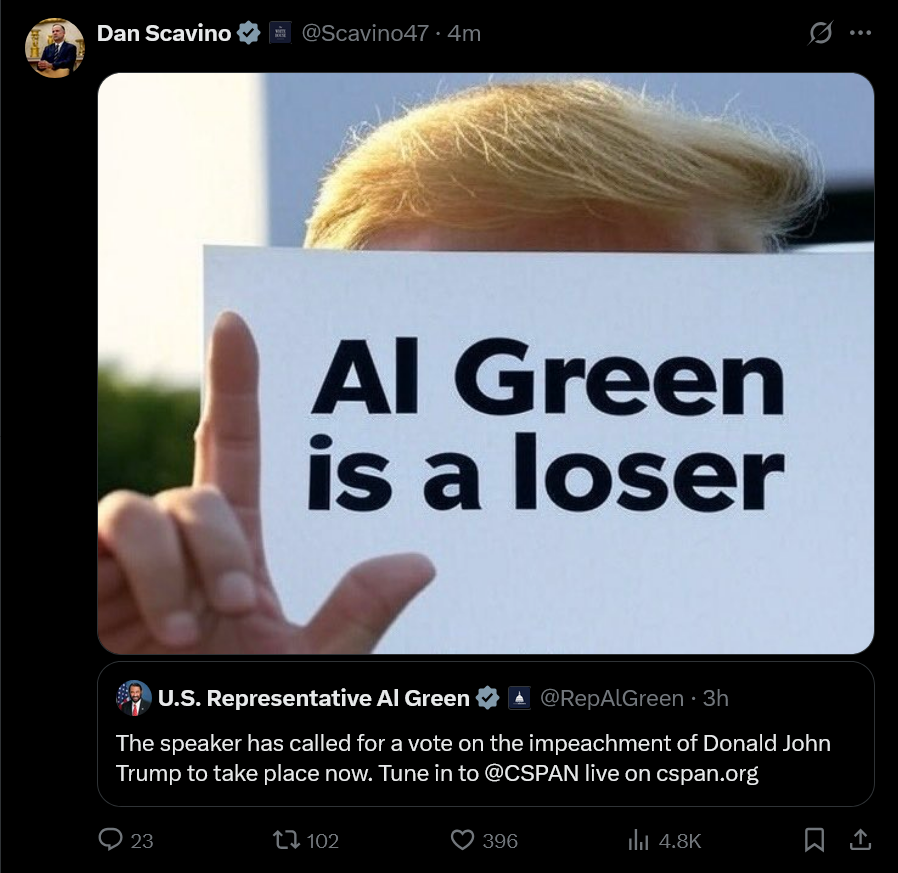Viewport: 898px width, 873px height.
Task: Click the White House affiliation badge
Action: (x=280, y=33)
